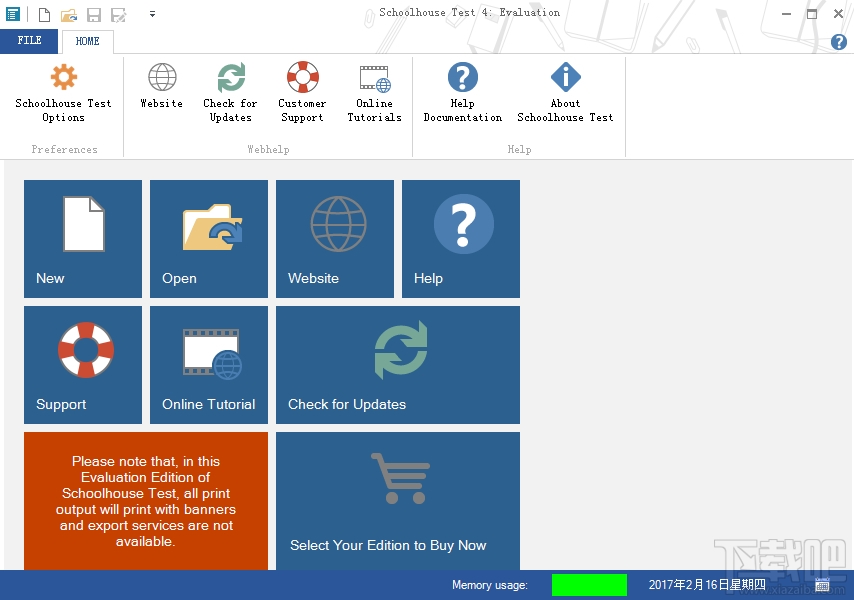Viewport: 854px width, 600px height.
Task: Expand quick access toolbar customize arrow
Action: tap(152, 14)
